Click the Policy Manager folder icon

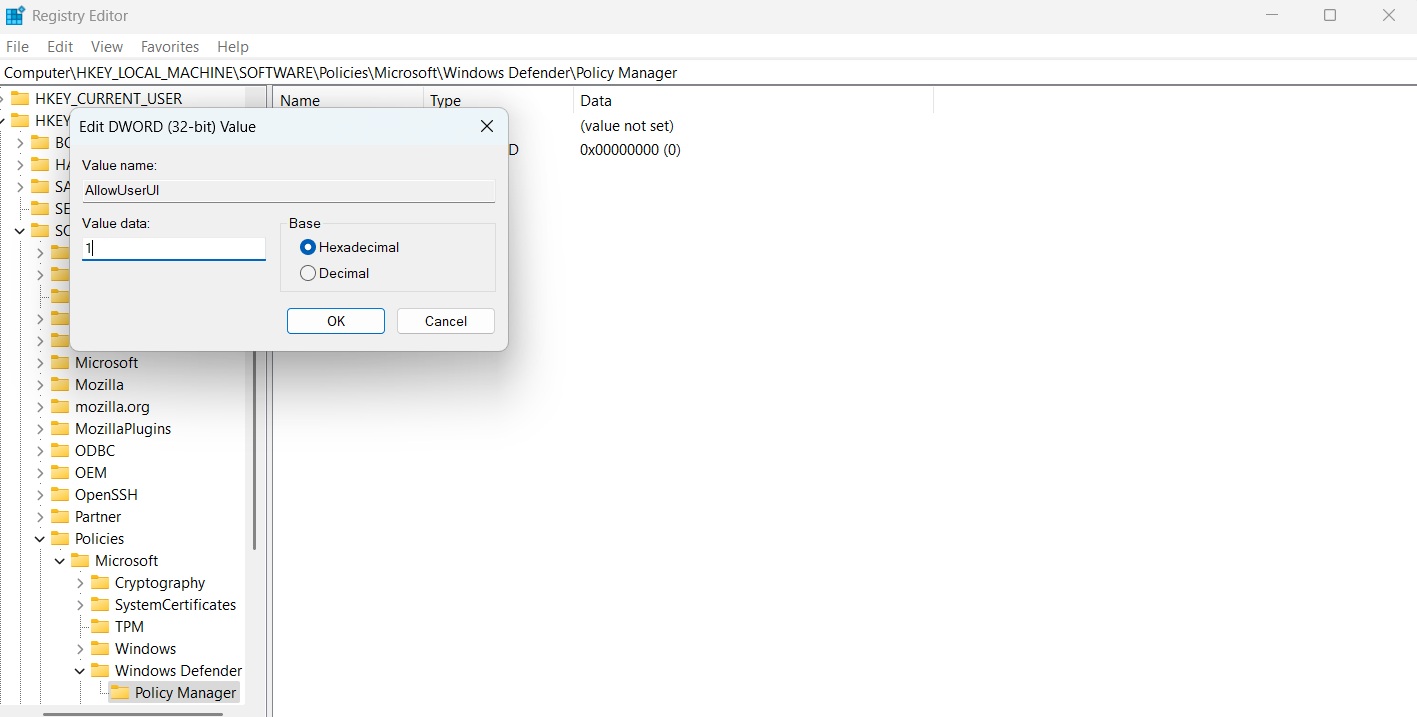pyautogui.click(x=120, y=692)
